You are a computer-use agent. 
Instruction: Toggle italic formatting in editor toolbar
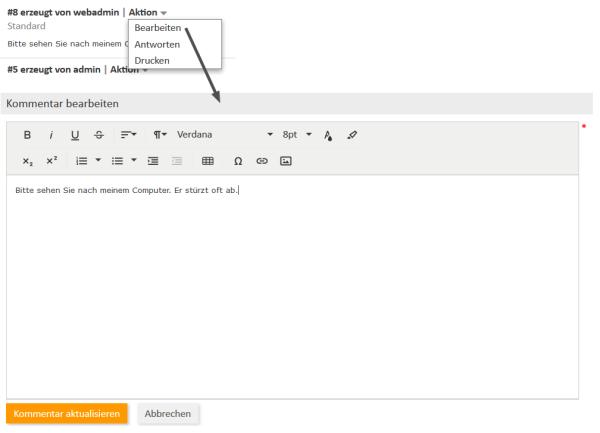click(51, 135)
